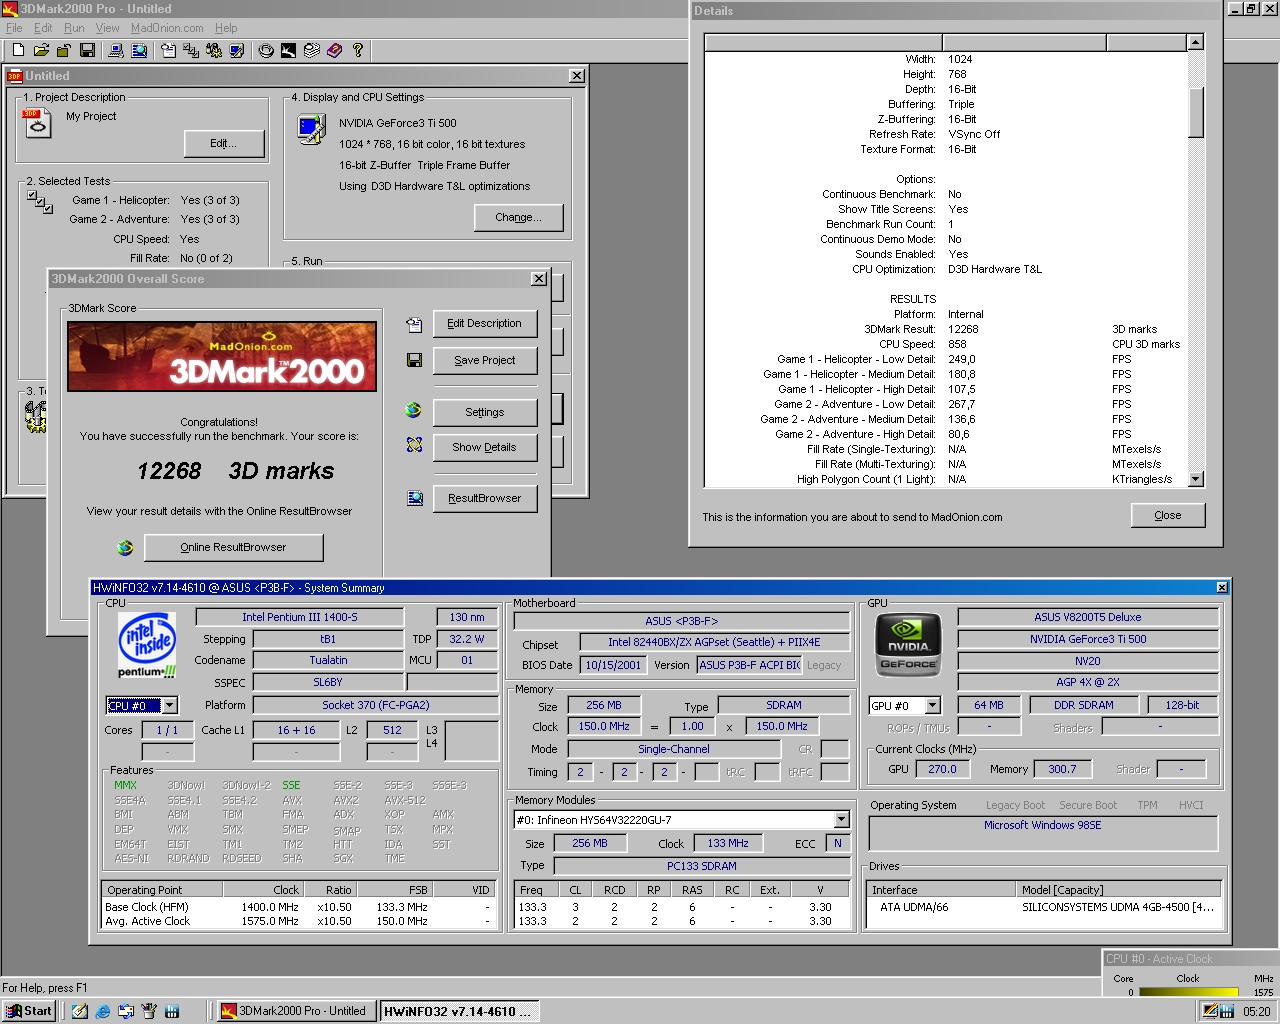Launch Internet Explorer from quick launch
This screenshot has width=1280, height=1024.
point(103,1011)
